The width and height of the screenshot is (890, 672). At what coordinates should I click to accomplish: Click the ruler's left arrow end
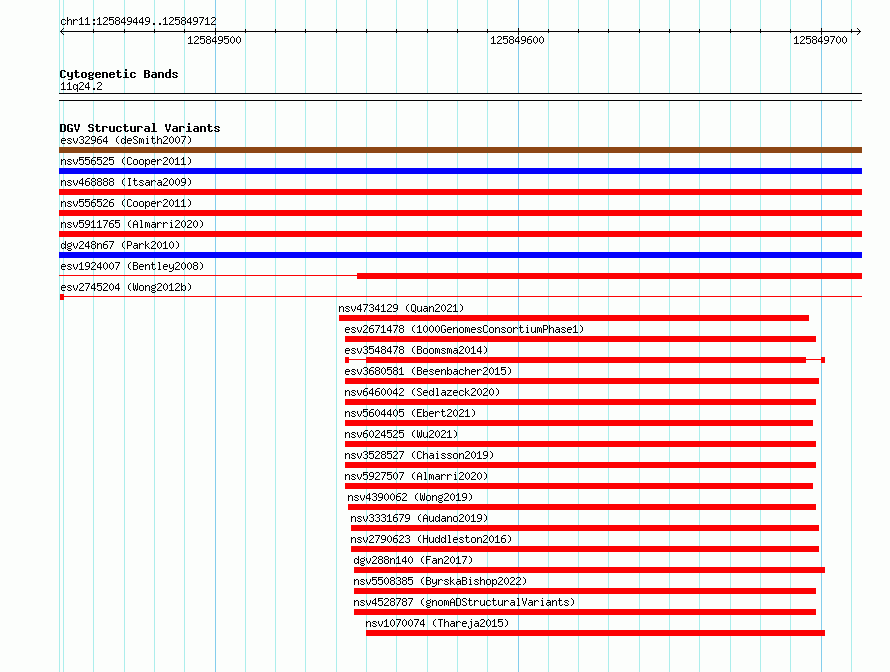point(62,31)
